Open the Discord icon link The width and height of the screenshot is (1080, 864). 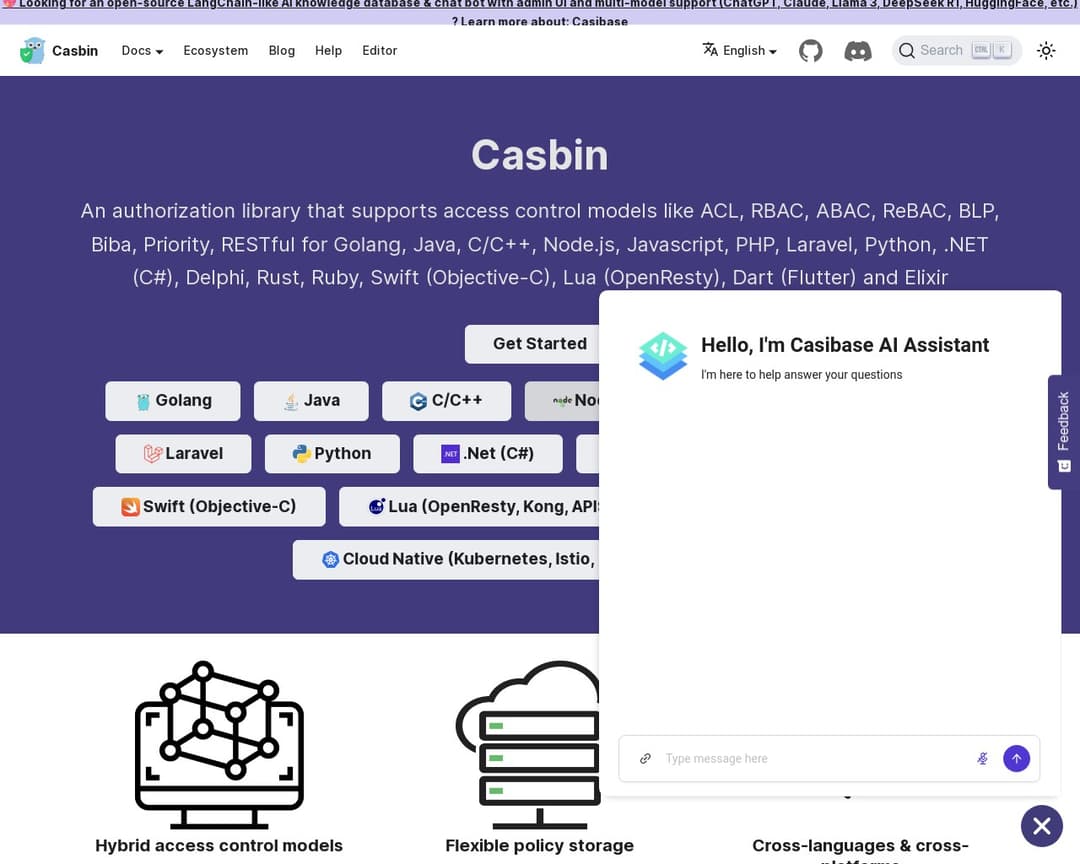tap(858, 51)
